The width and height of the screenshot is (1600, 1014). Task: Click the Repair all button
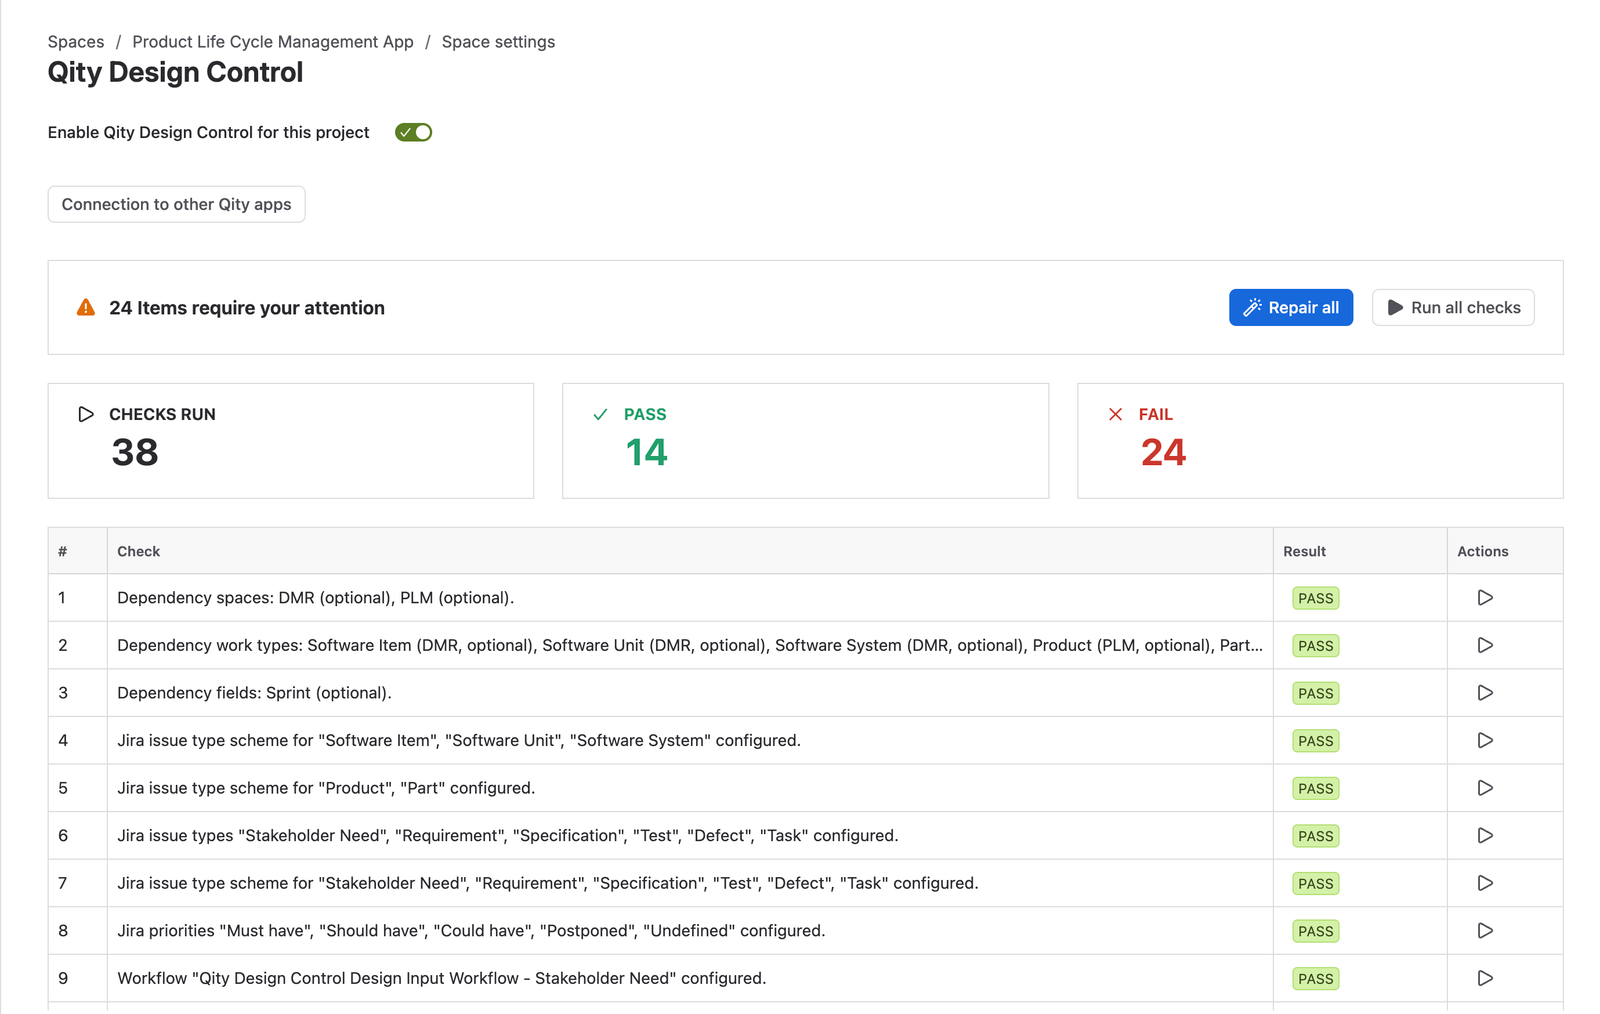tap(1291, 308)
